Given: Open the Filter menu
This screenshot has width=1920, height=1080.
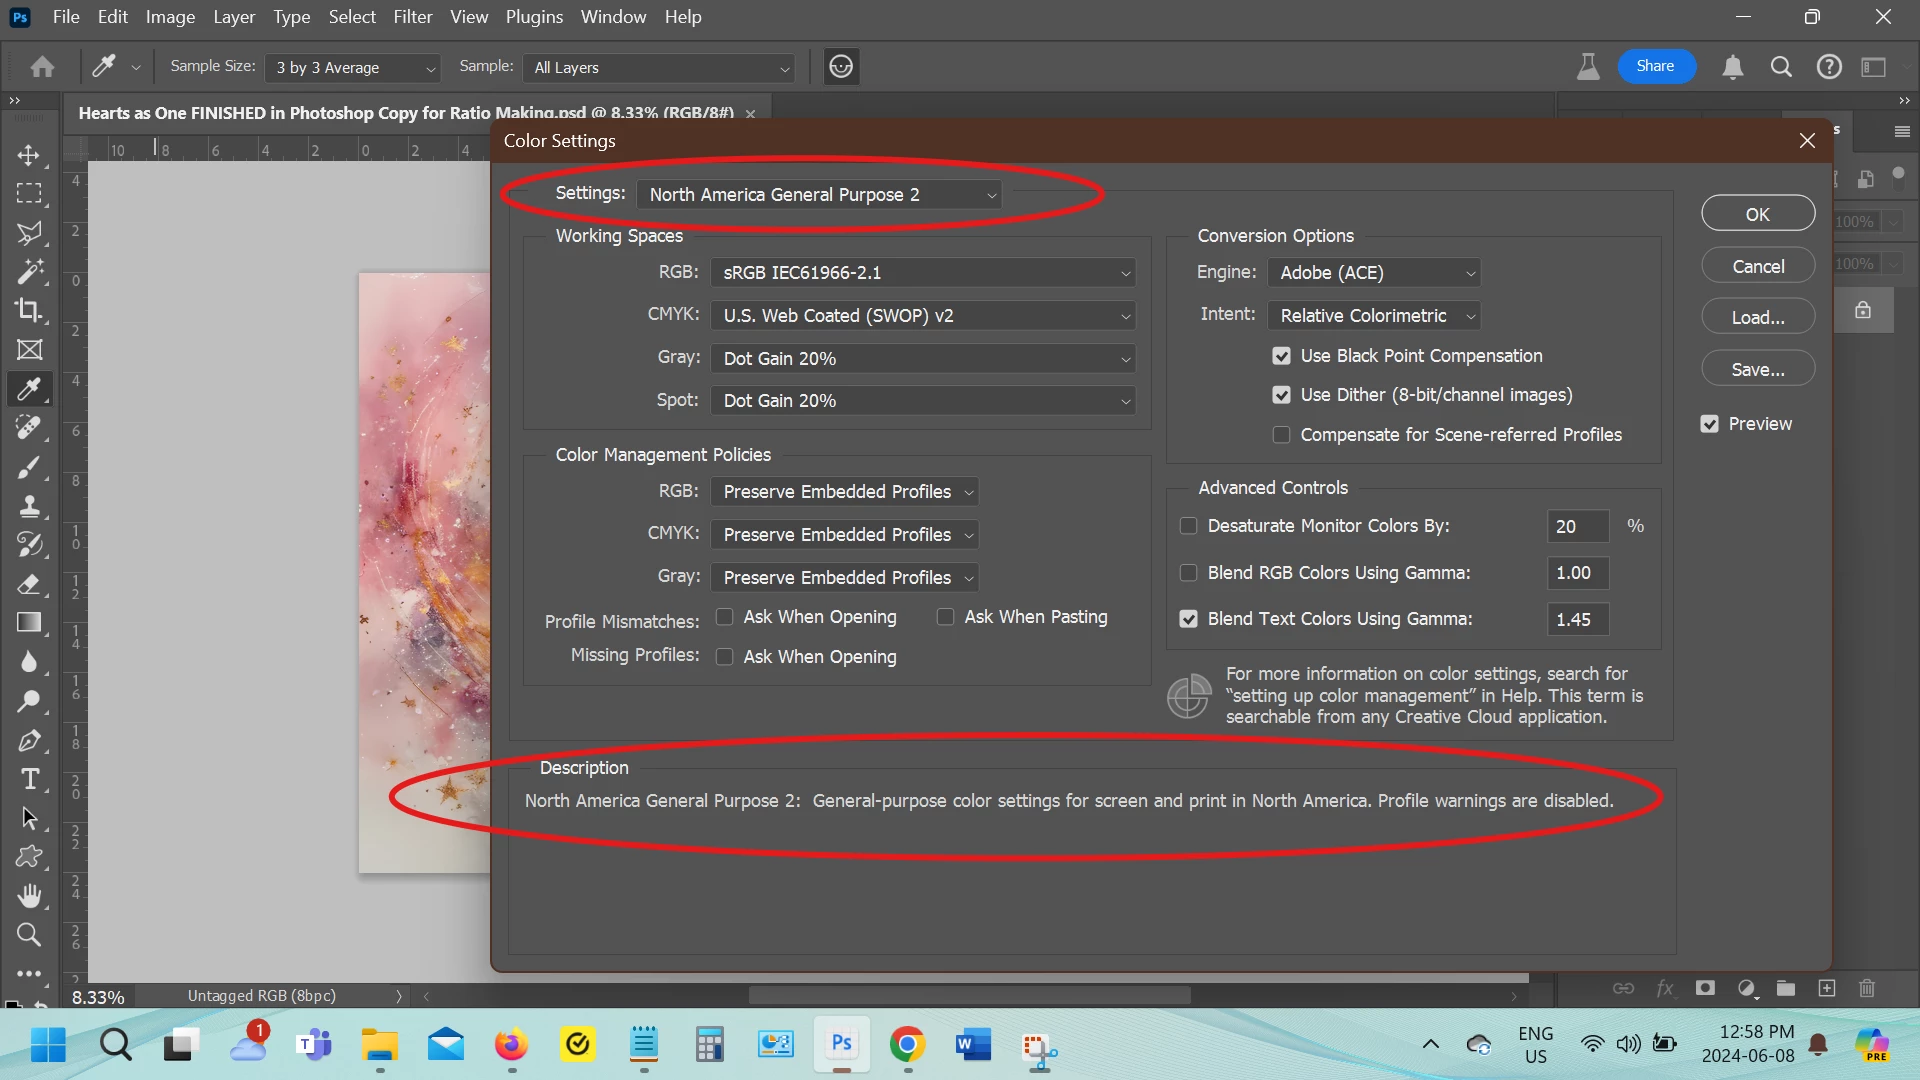Looking at the screenshot, I should point(412,17).
